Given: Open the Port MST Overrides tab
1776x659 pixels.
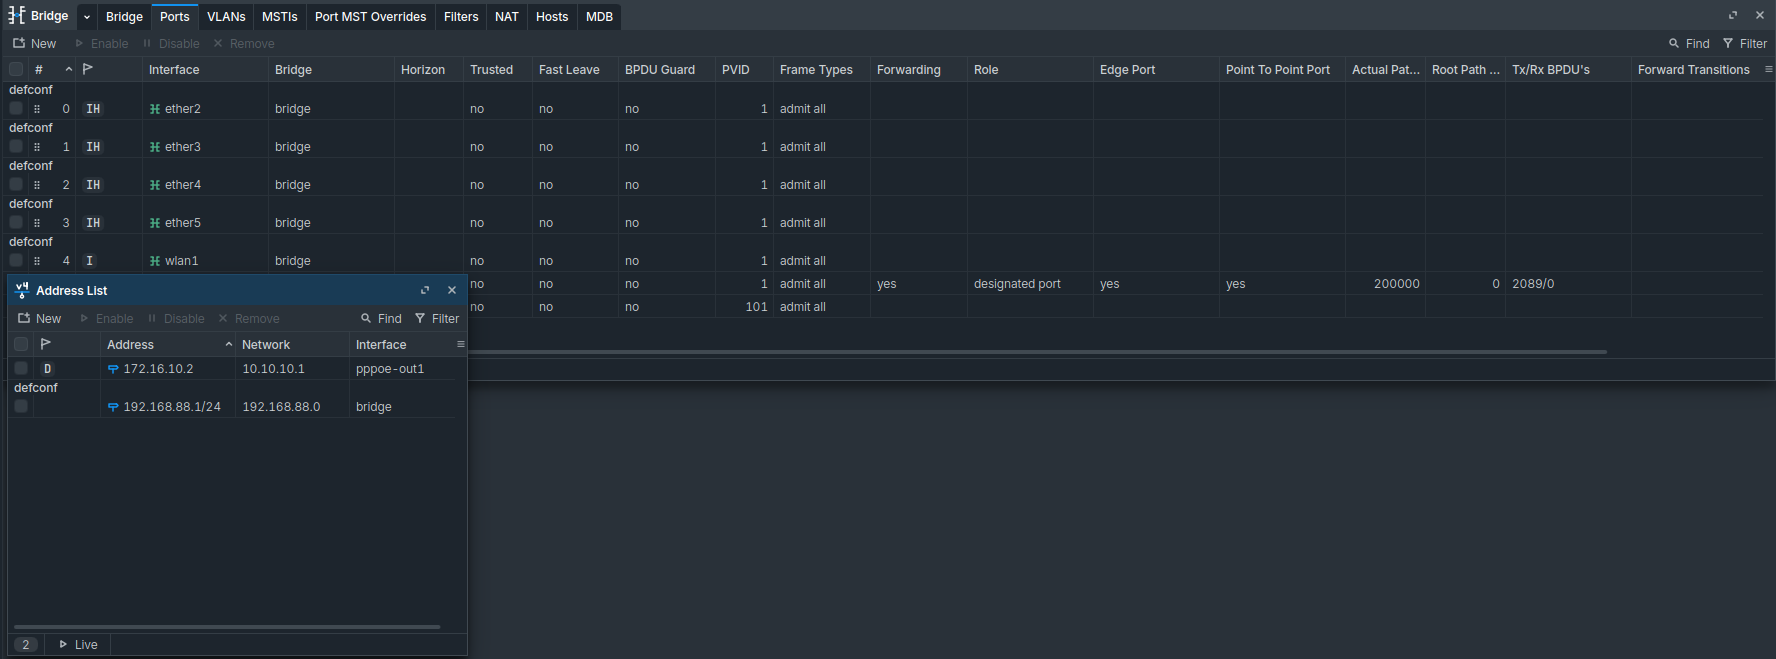Looking at the screenshot, I should click(x=370, y=17).
